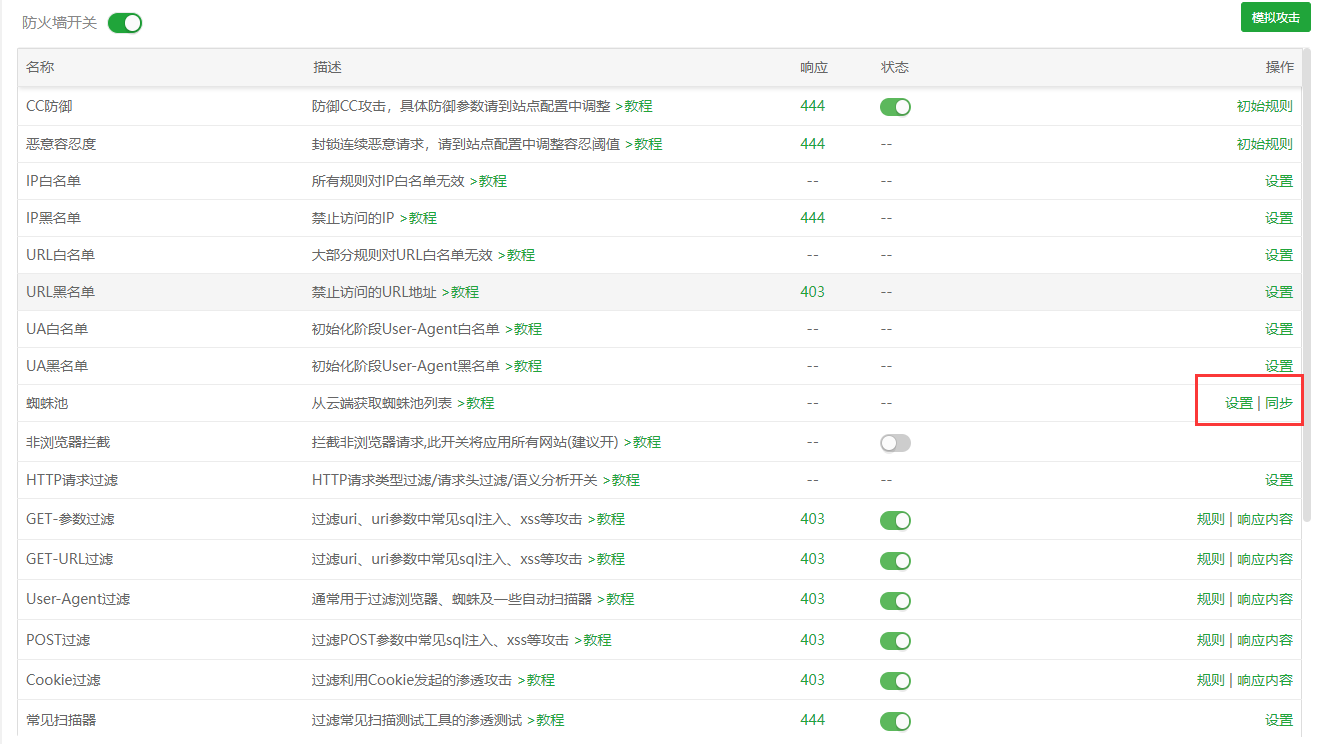
Task: Toggle the POST过滤 status switch
Action: tap(895, 641)
